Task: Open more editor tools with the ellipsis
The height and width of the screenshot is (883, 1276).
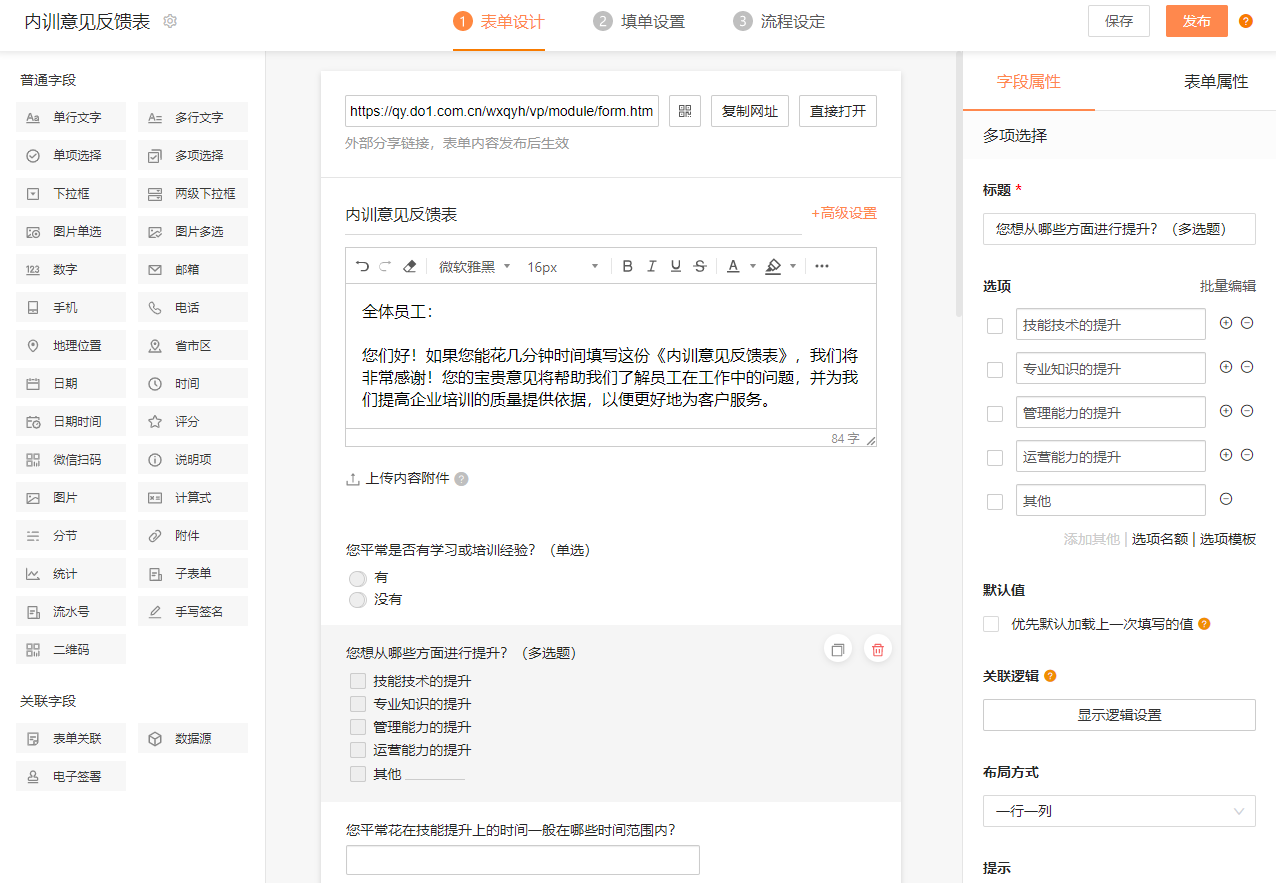Action: click(822, 266)
